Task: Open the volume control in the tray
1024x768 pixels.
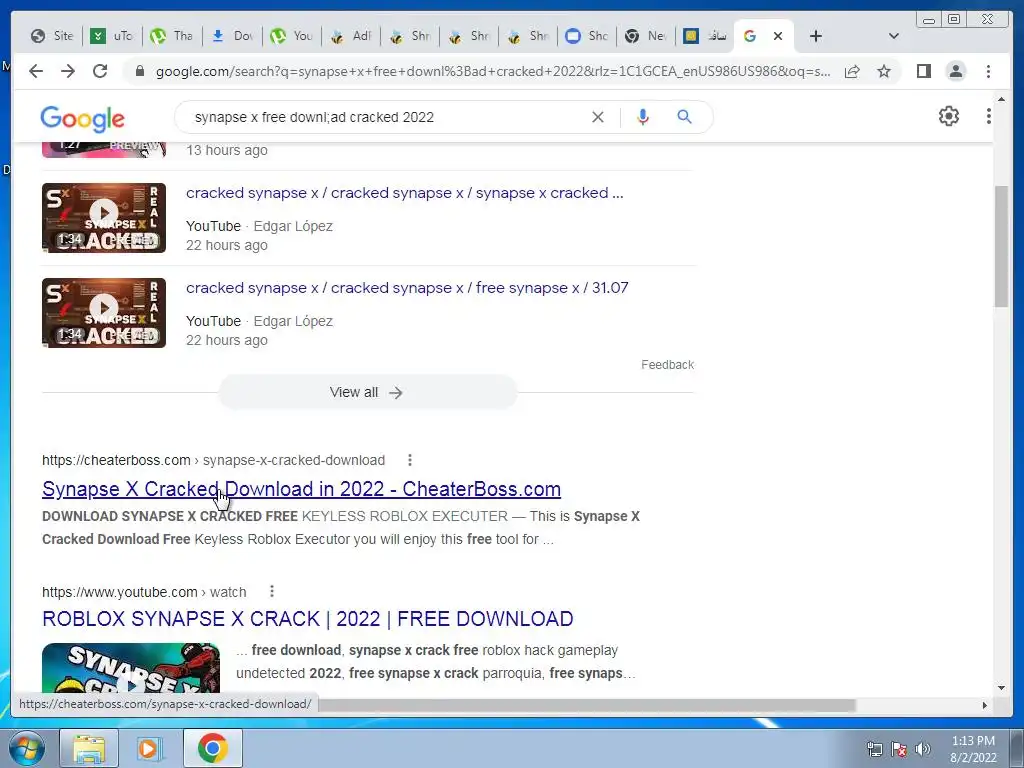Action: pyautogui.click(x=923, y=749)
